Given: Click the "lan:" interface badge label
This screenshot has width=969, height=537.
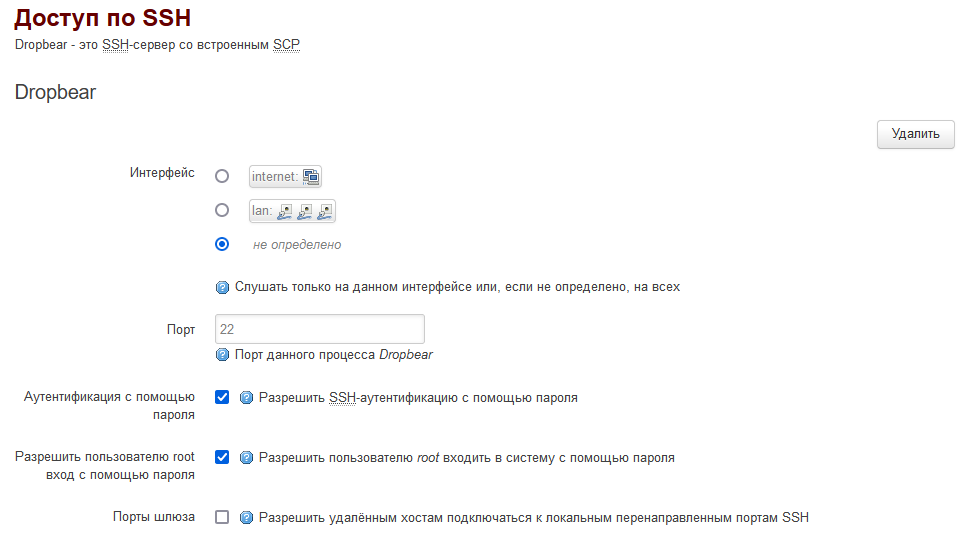Looking at the screenshot, I should pyautogui.click(x=263, y=211).
